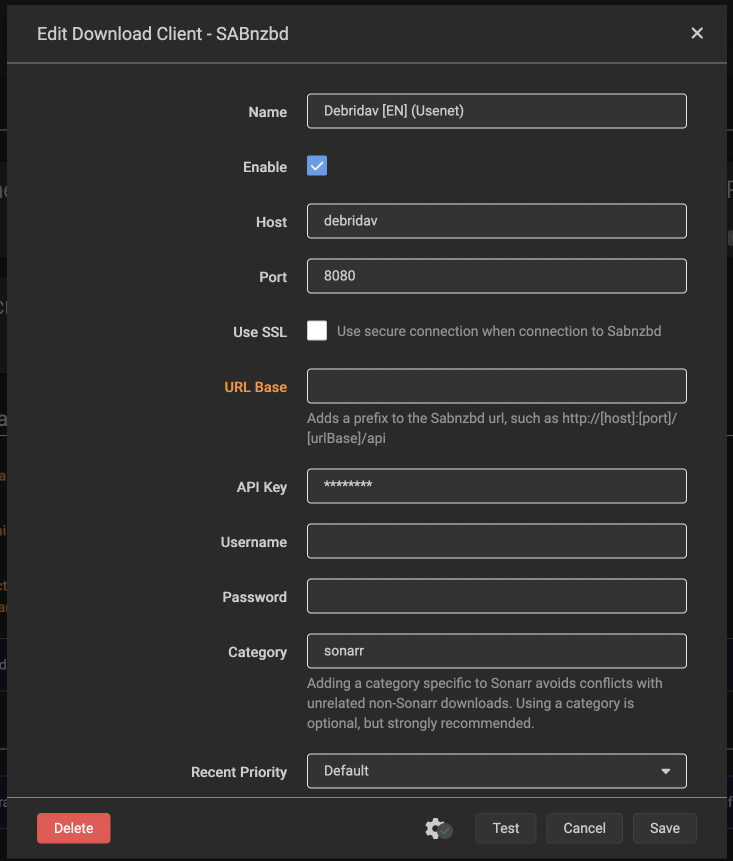
Task: Click the empty URL Base field
Action: [496, 385]
